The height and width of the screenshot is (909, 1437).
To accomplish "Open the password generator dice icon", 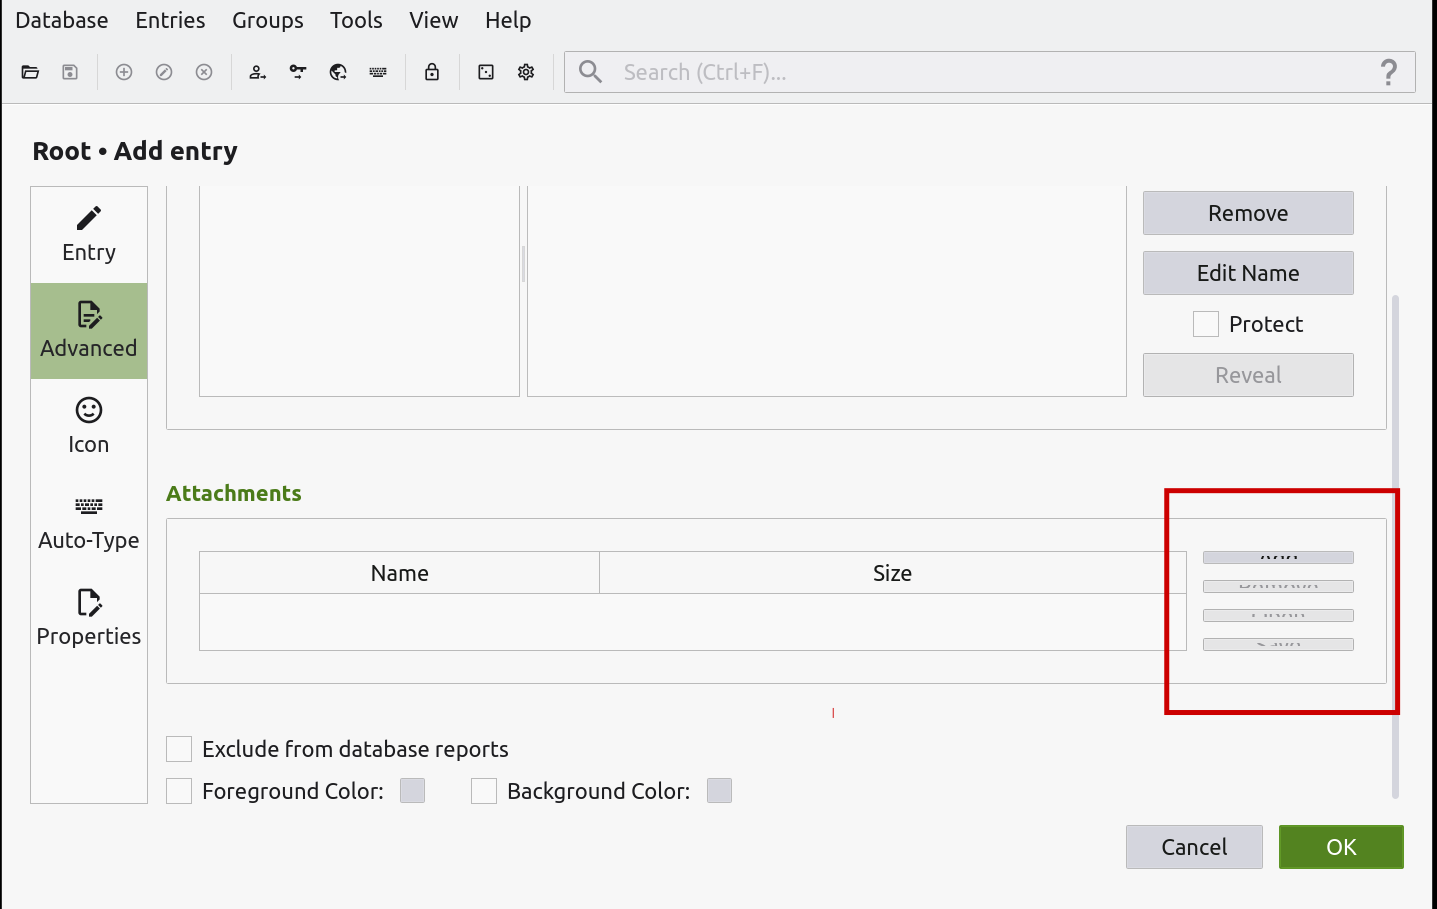I will [x=485, y=71].
